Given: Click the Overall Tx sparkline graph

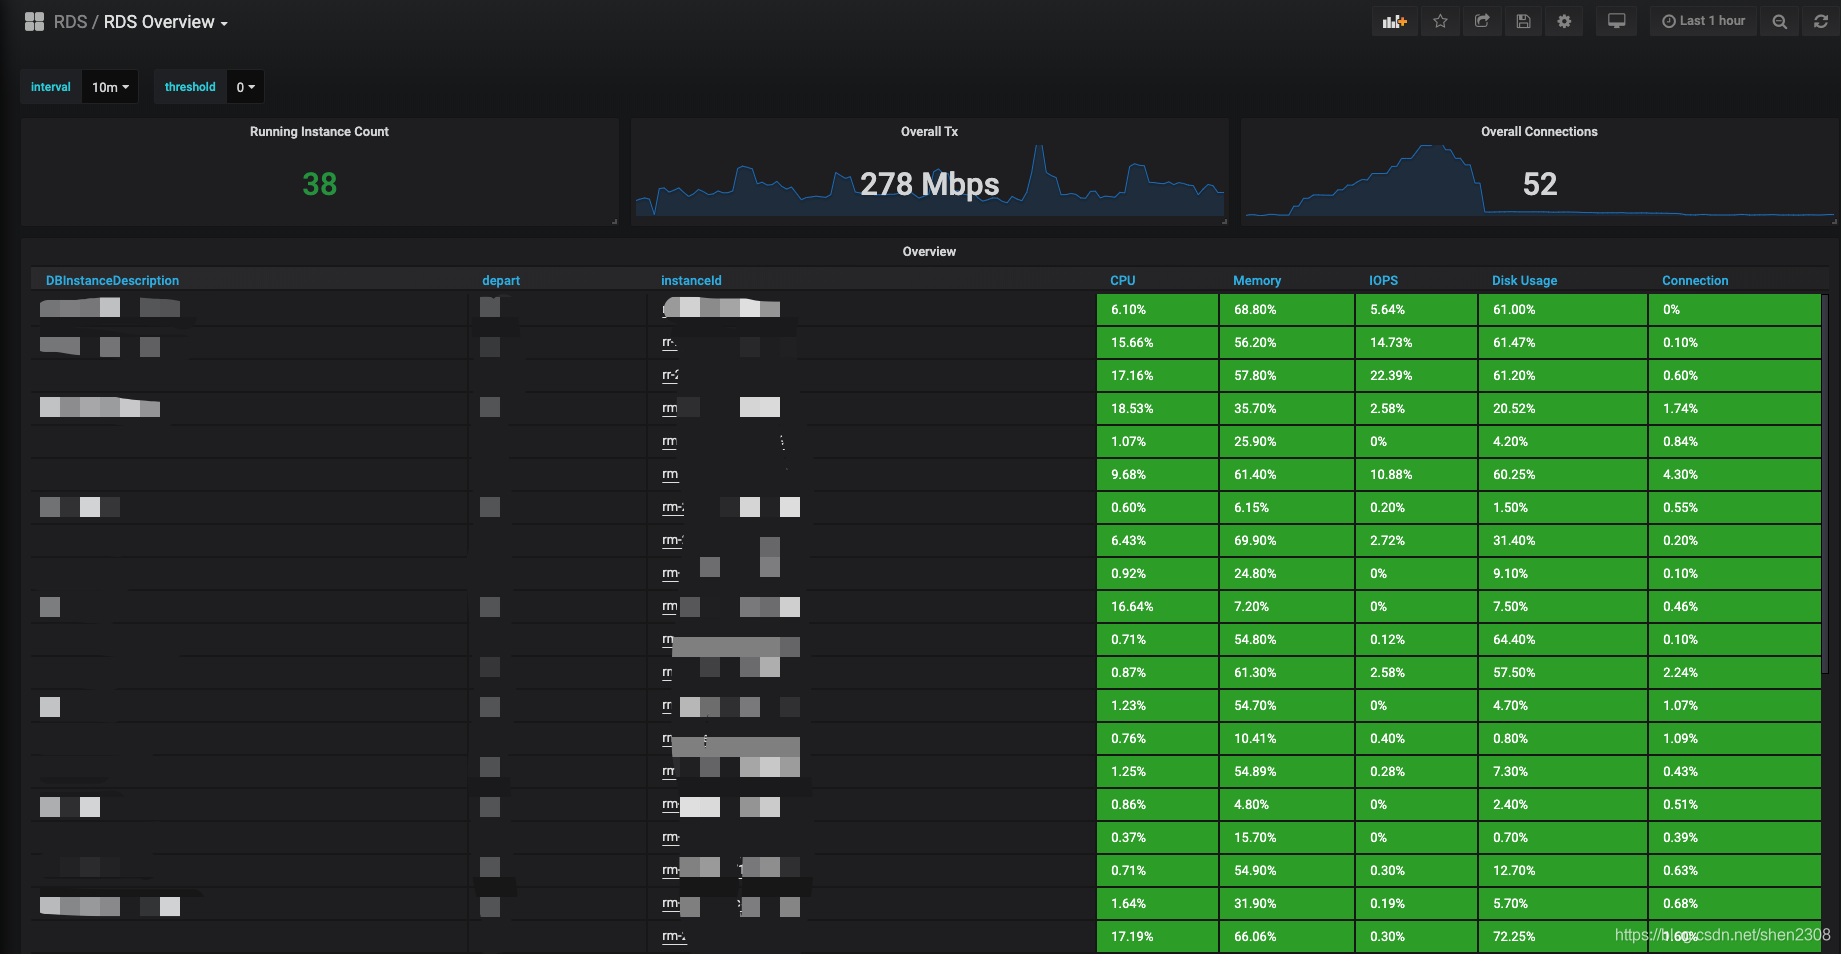Looking at the screenshot, I should click(x=929, y=182).
